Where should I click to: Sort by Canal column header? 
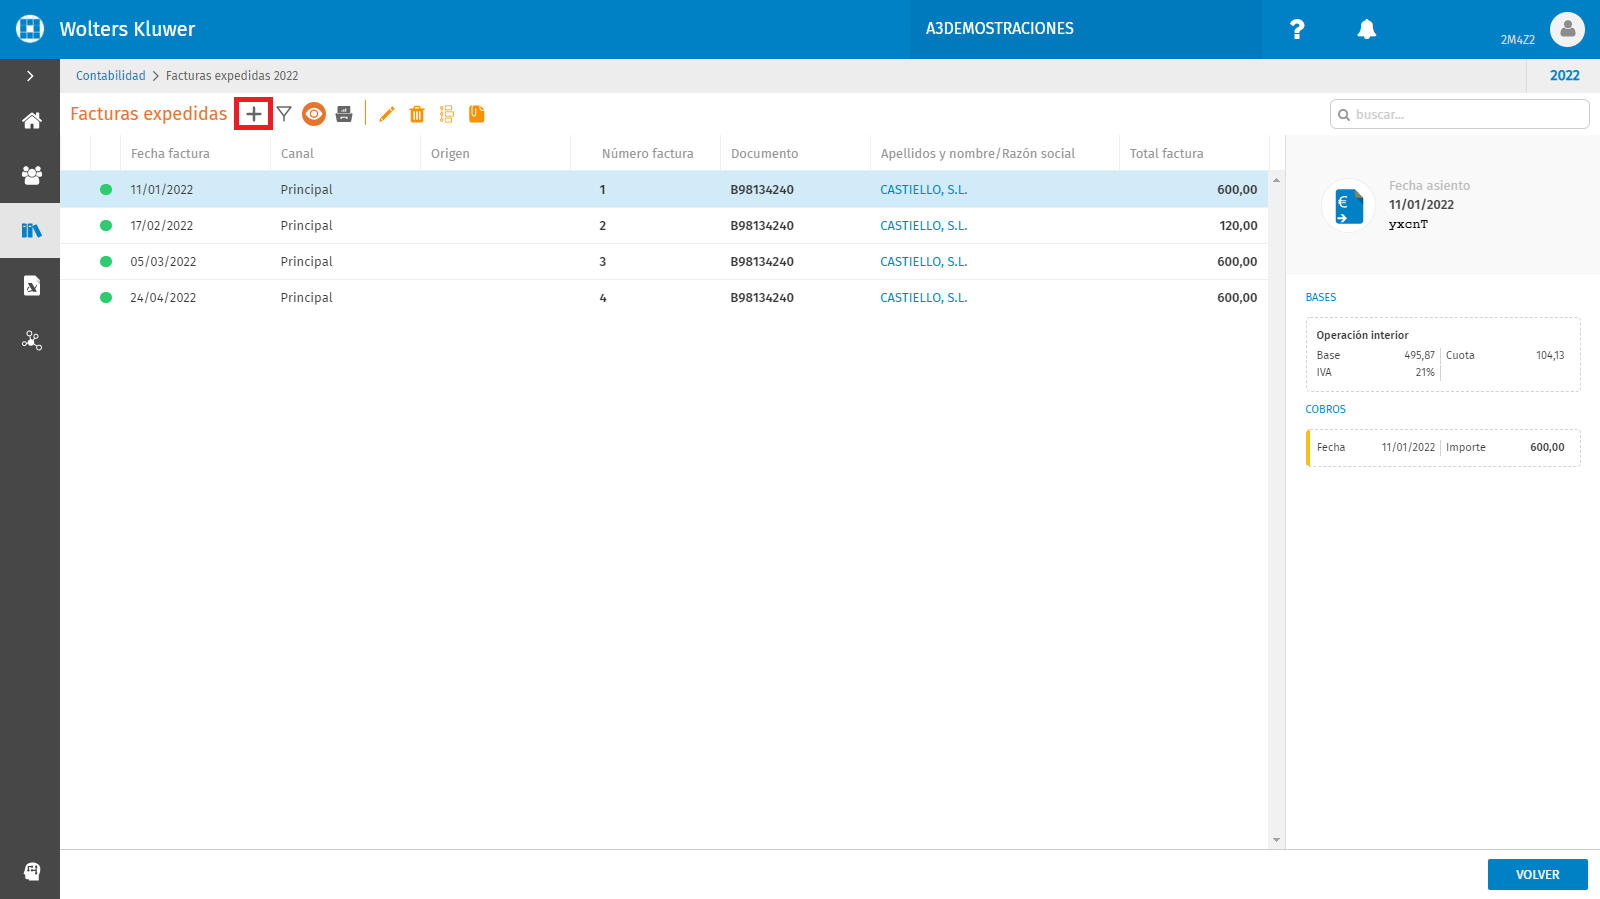point(297,154)
